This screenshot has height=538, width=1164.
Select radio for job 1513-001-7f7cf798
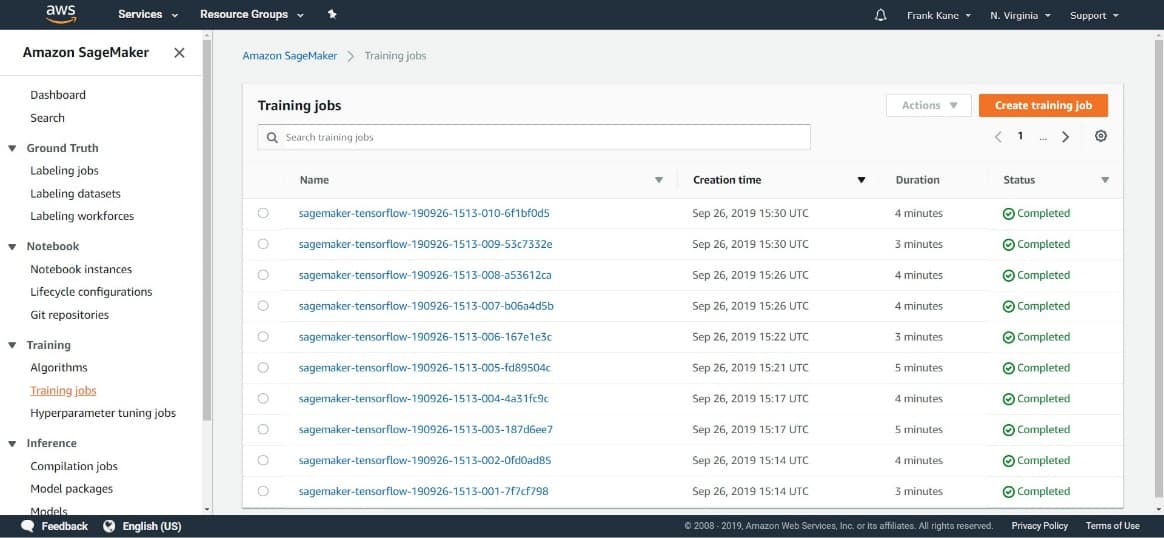263,491
